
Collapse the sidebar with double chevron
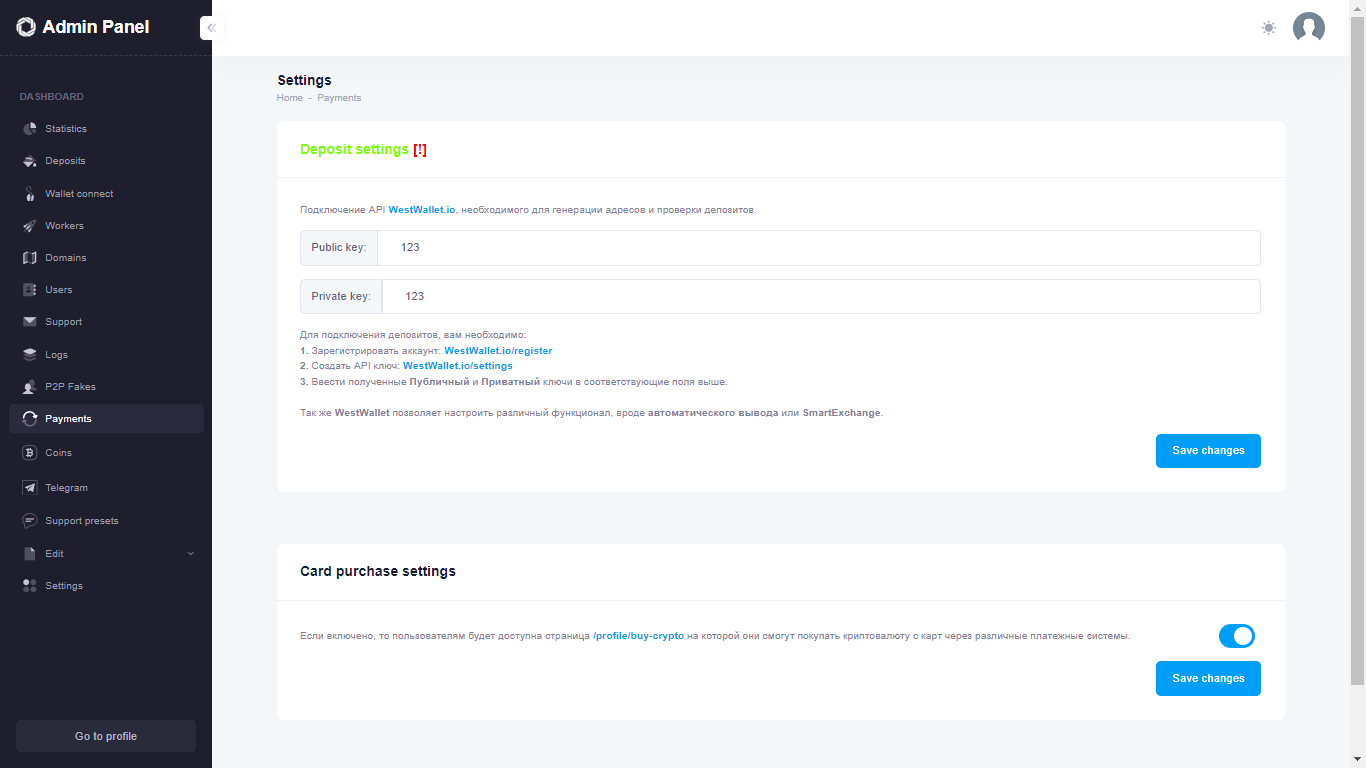tap(211, 28)
